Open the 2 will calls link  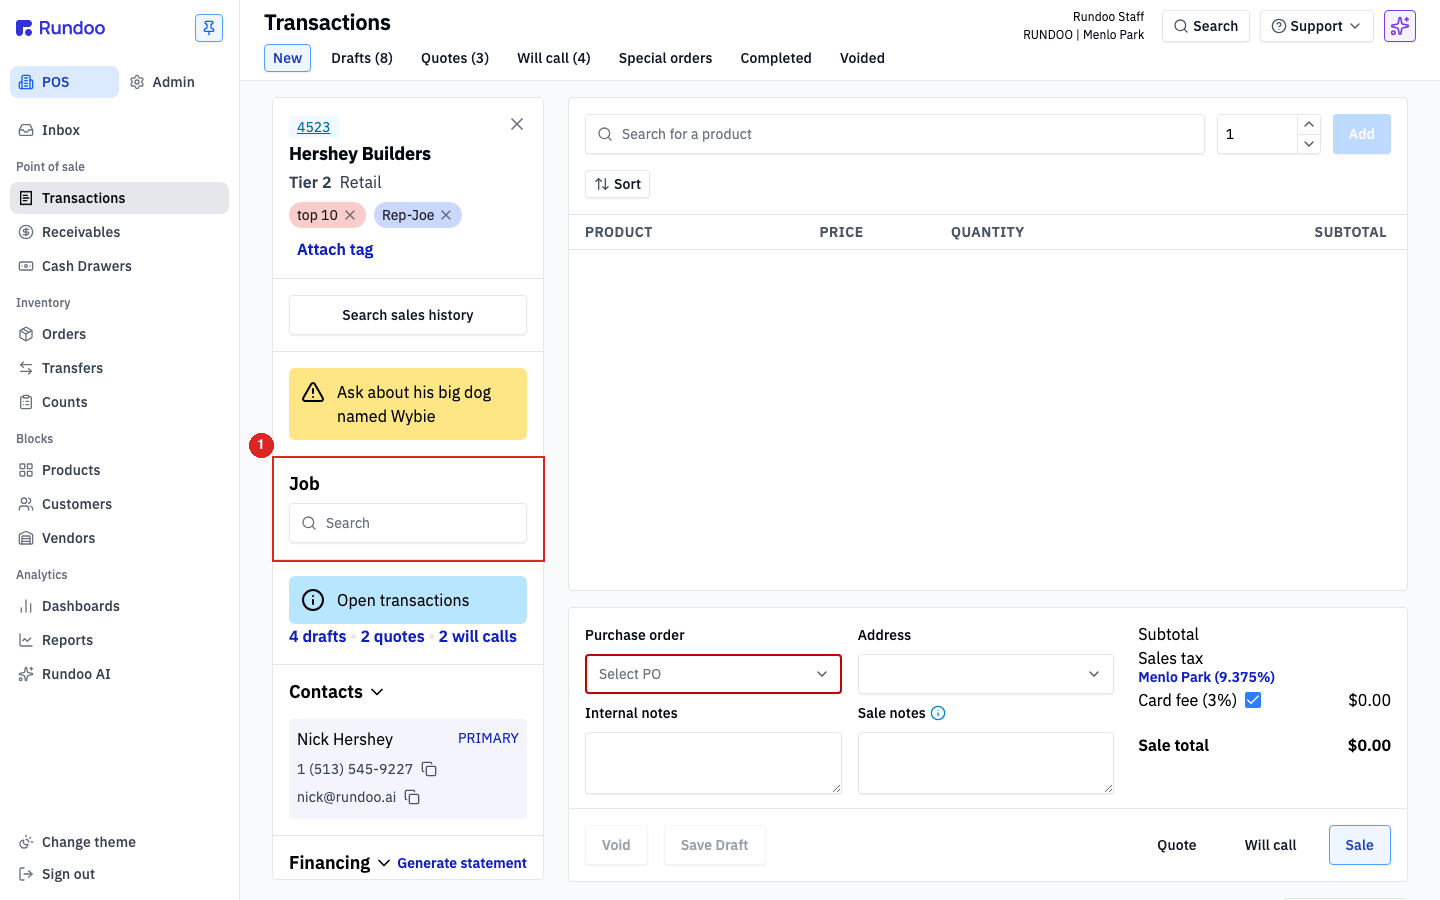478,637
